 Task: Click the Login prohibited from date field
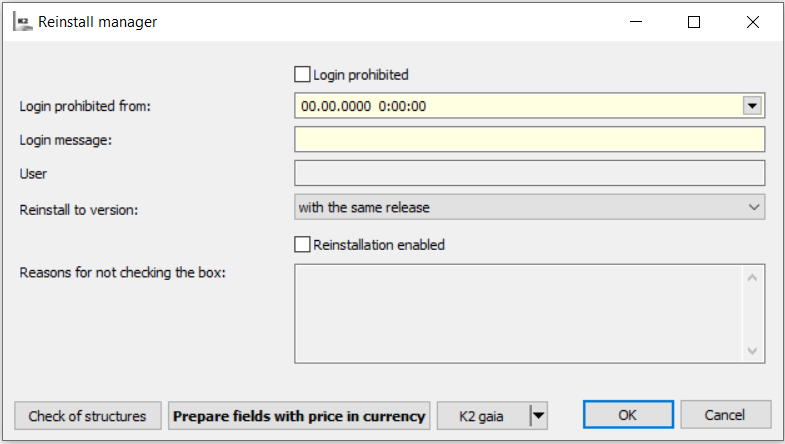(515, 105)
